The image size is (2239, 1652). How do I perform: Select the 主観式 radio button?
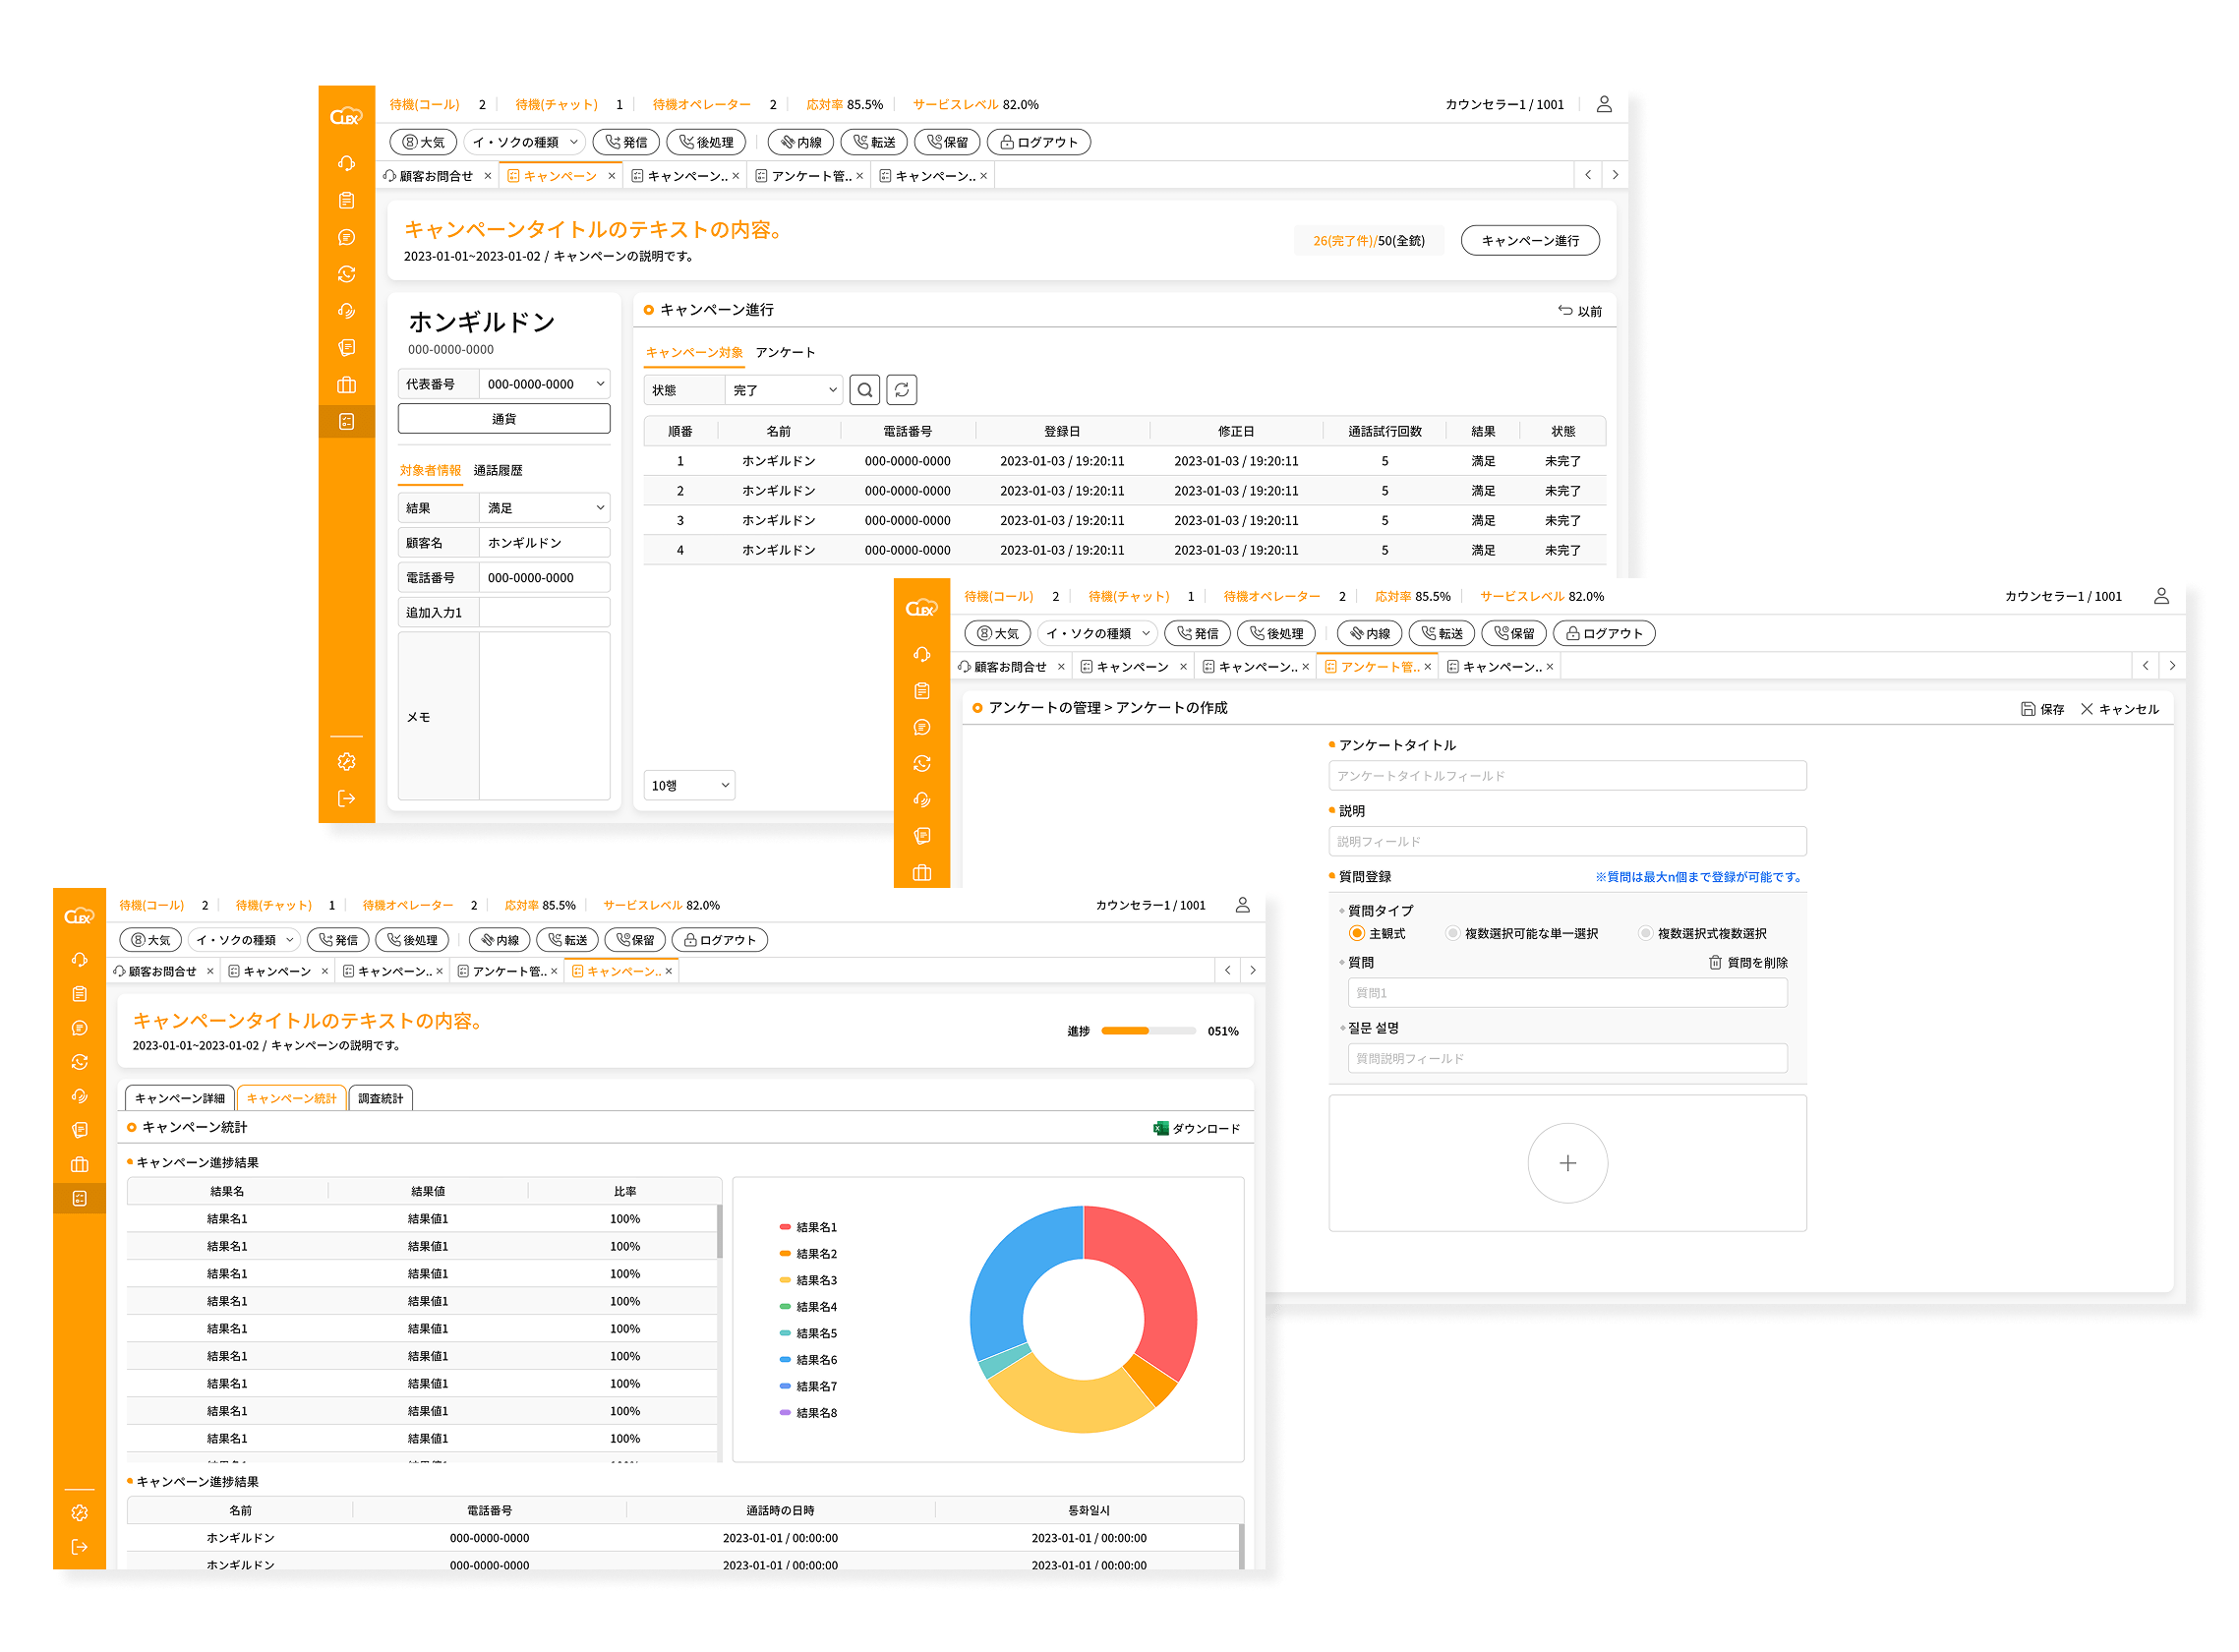pyautogui.click(x=1357, y=933)
